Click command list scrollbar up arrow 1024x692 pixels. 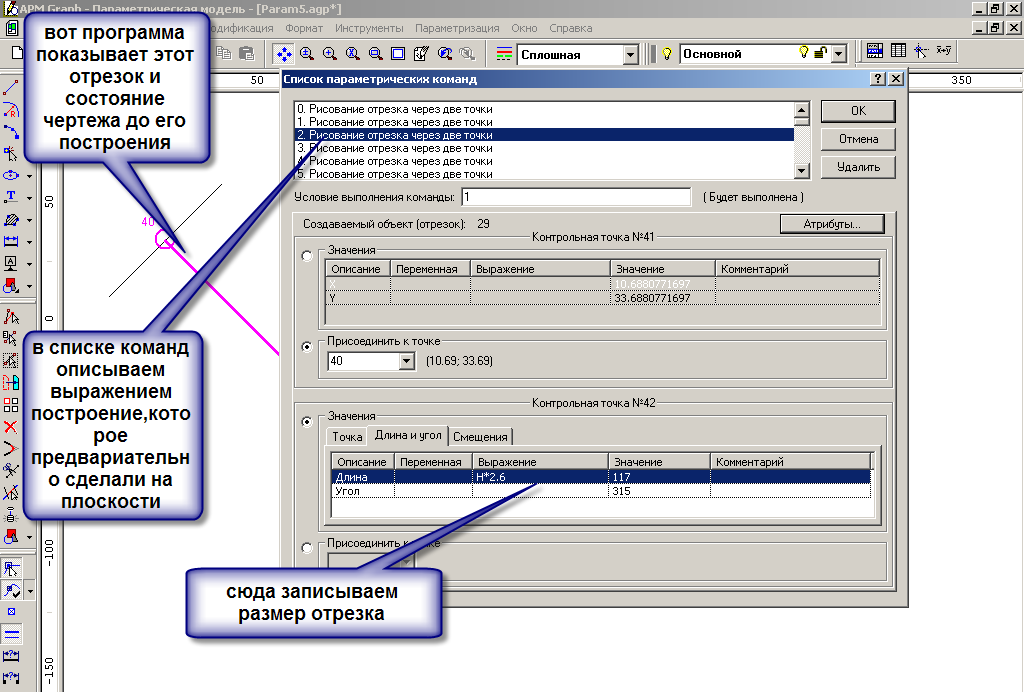(802, 110)
